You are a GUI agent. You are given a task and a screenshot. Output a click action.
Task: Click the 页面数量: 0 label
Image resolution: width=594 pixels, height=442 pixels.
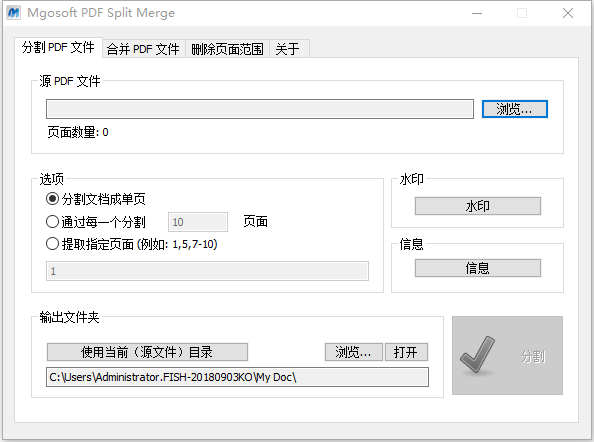78,132
